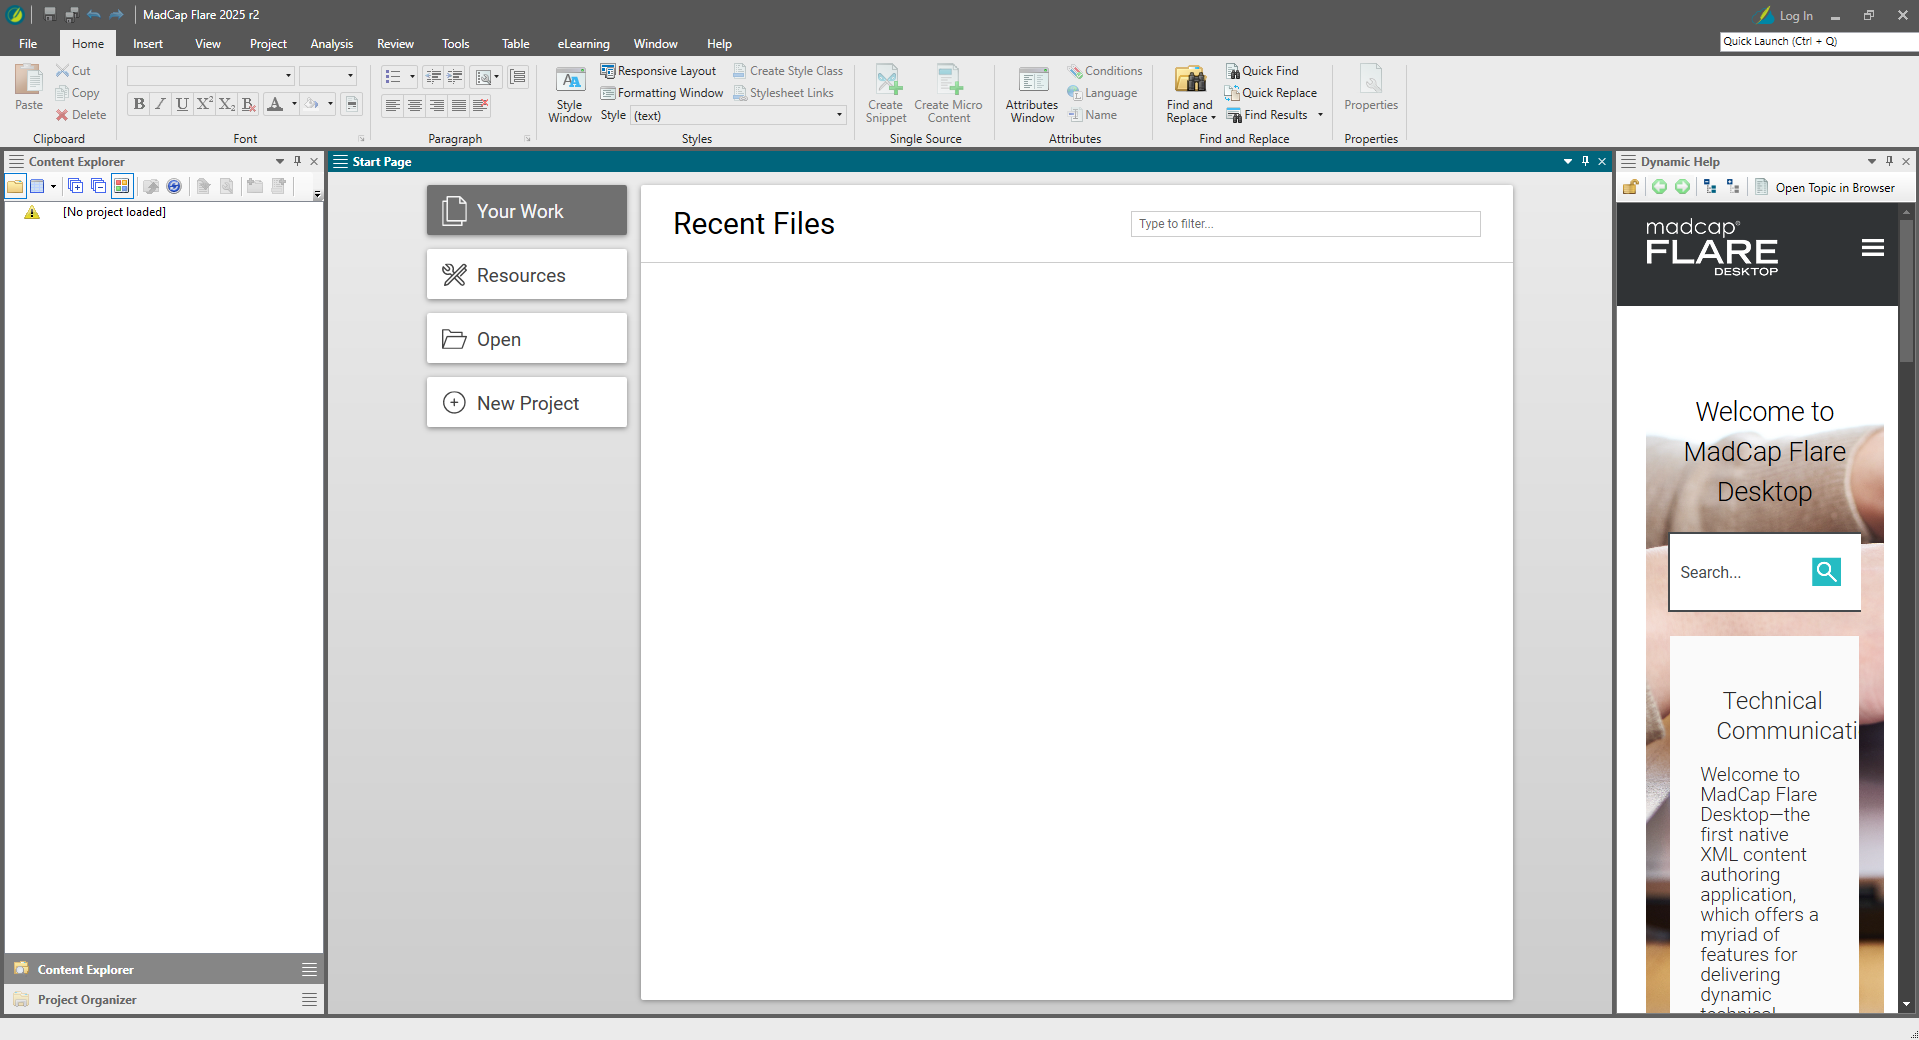Click the Find and Replace binoculars icon

[1189, 80]
